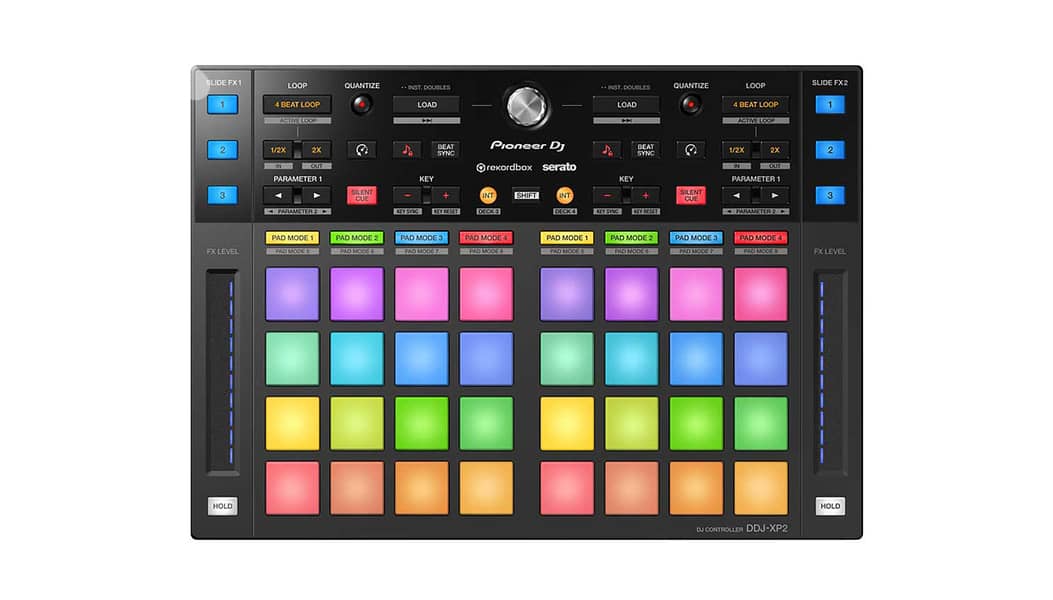Hit the red performance pad on right deck
Image resolution: width=1053 pixels, height=600 pixels.
coord(567,488)
